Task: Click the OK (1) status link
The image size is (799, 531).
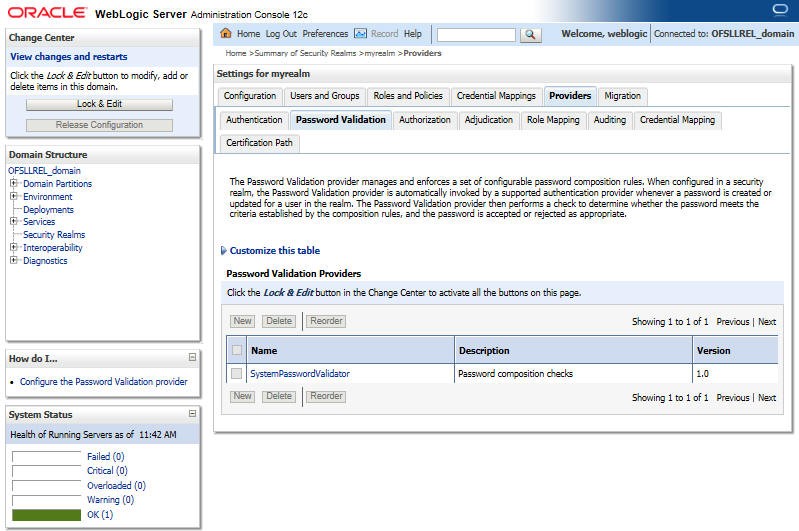Action: click(x=100, y=515)
